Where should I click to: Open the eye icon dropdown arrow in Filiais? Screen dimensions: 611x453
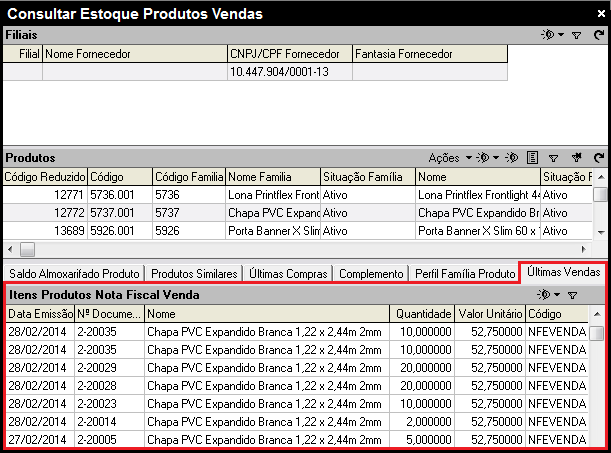tap(561, 35)
